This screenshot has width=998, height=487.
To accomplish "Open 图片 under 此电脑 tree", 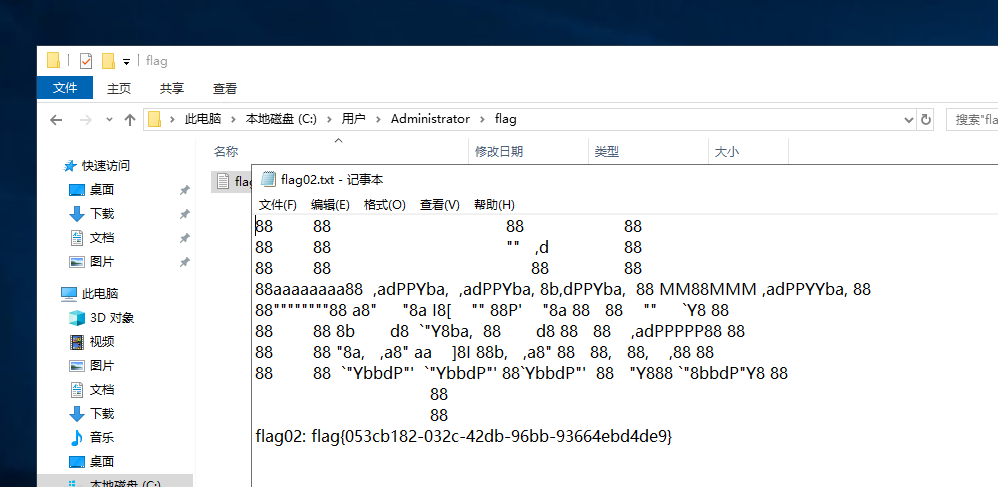I will tap(102, 365).
